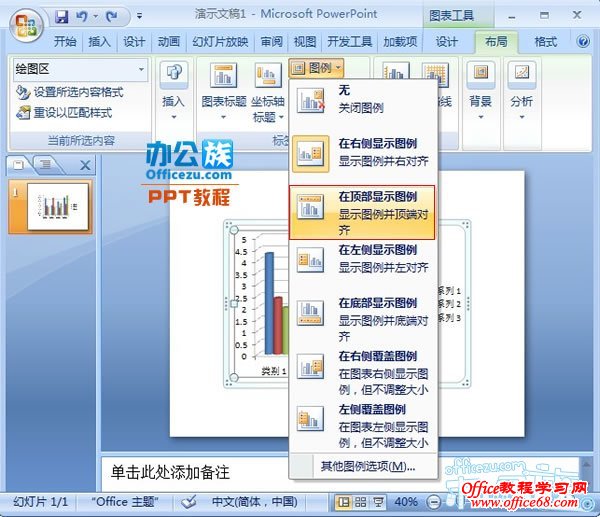Switch to the 设计 chart design tab
The image size is (600, 517).
(x=446, y=42)
